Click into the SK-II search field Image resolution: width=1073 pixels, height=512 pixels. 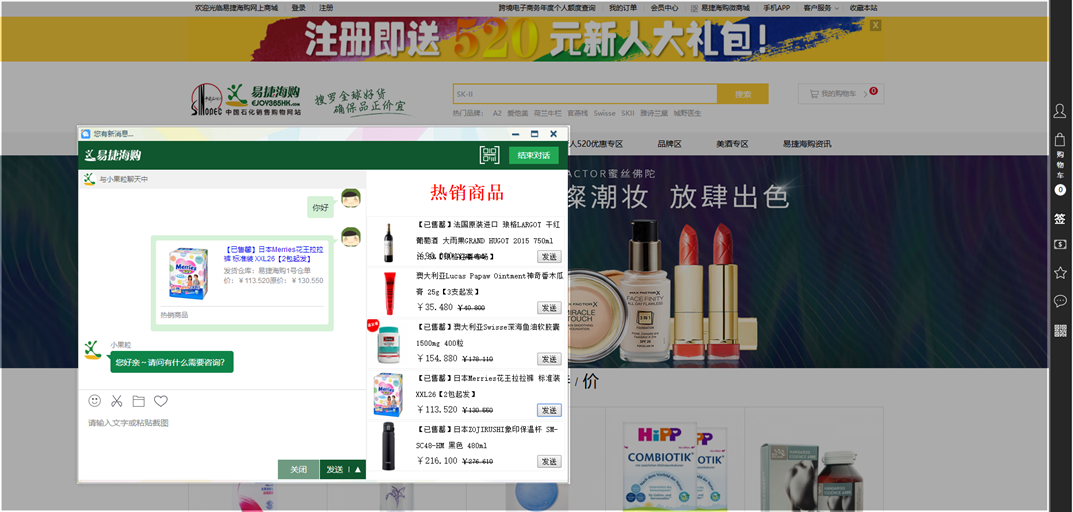tap(585, 94)
